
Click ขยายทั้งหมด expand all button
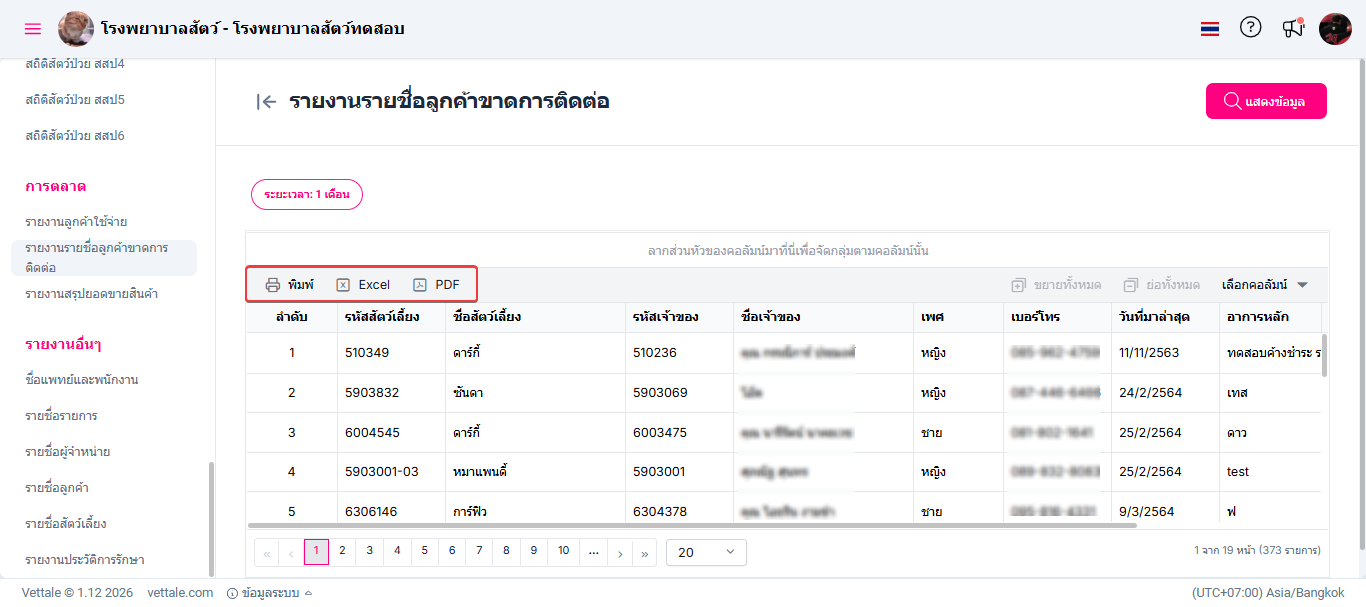[x=1056, y=285]
